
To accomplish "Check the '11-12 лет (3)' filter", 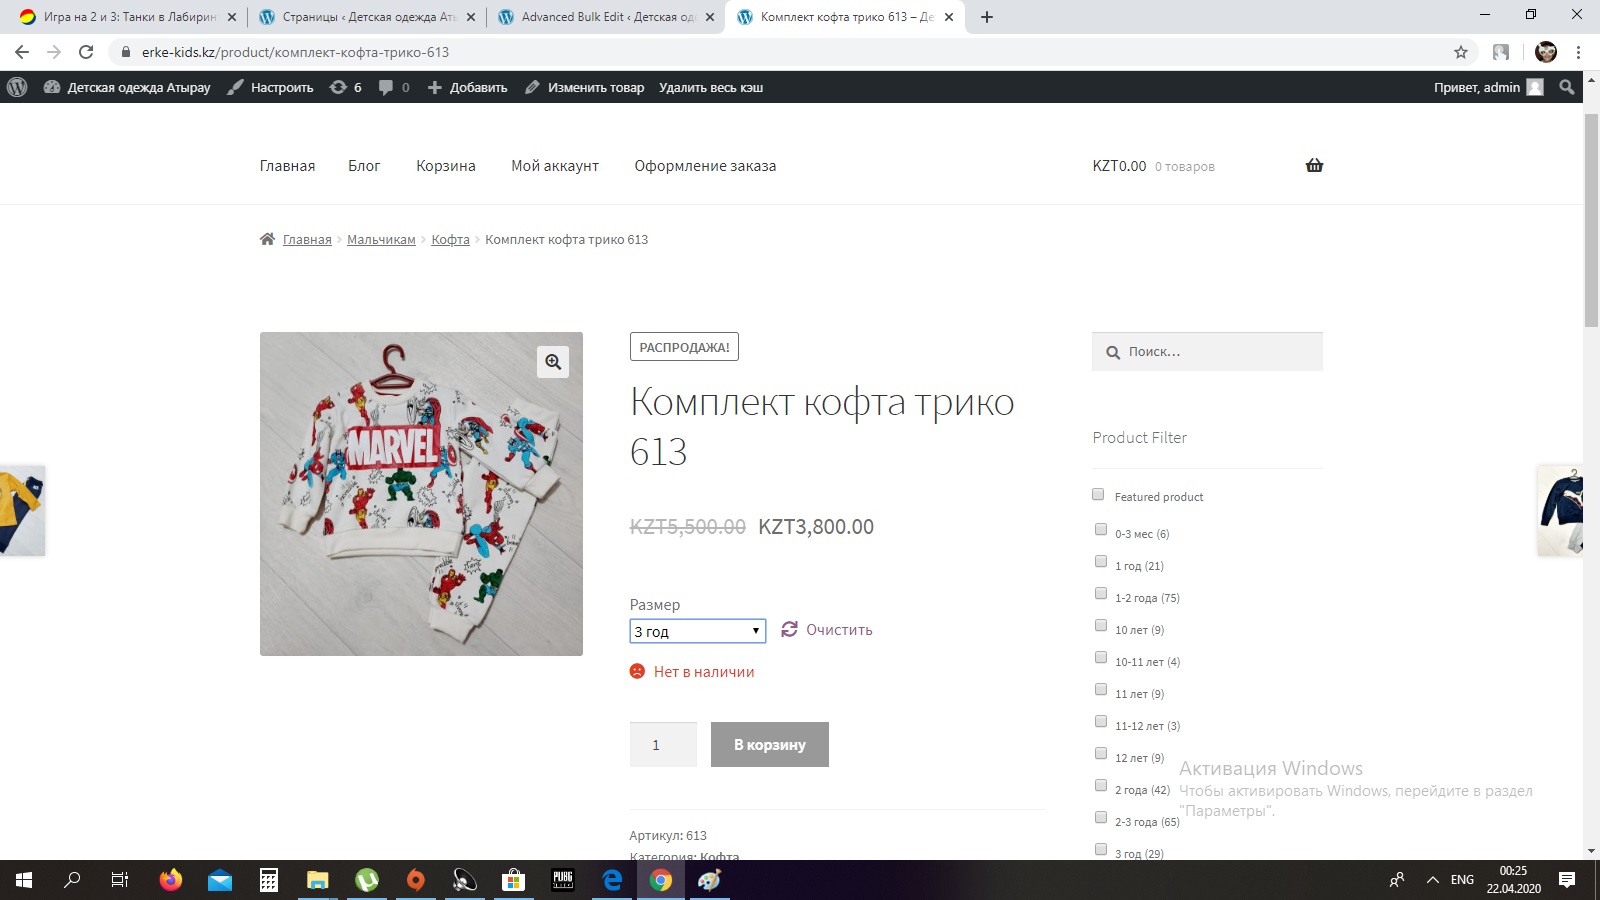I will [1101, 721].
